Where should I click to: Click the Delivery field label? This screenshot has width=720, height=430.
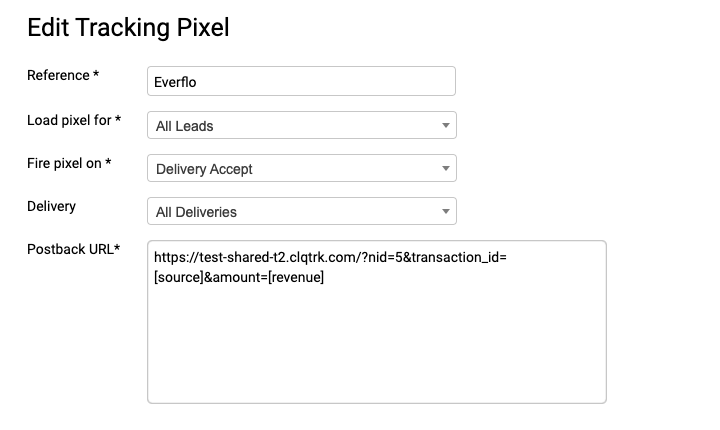(x=51, y=206)
